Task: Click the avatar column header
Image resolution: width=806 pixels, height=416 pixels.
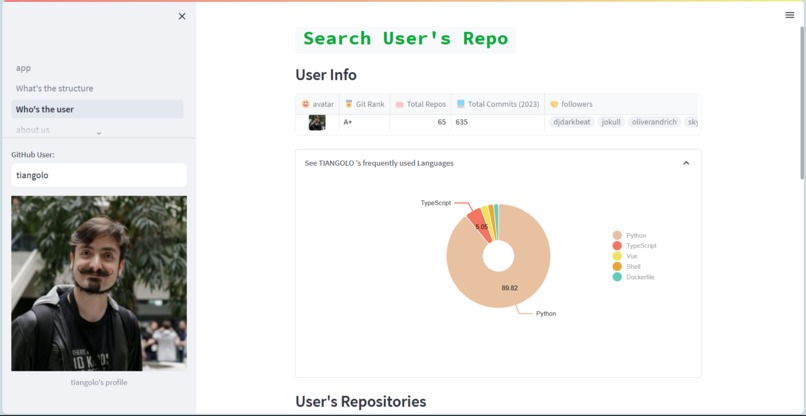Action: (x=317, y=104)
